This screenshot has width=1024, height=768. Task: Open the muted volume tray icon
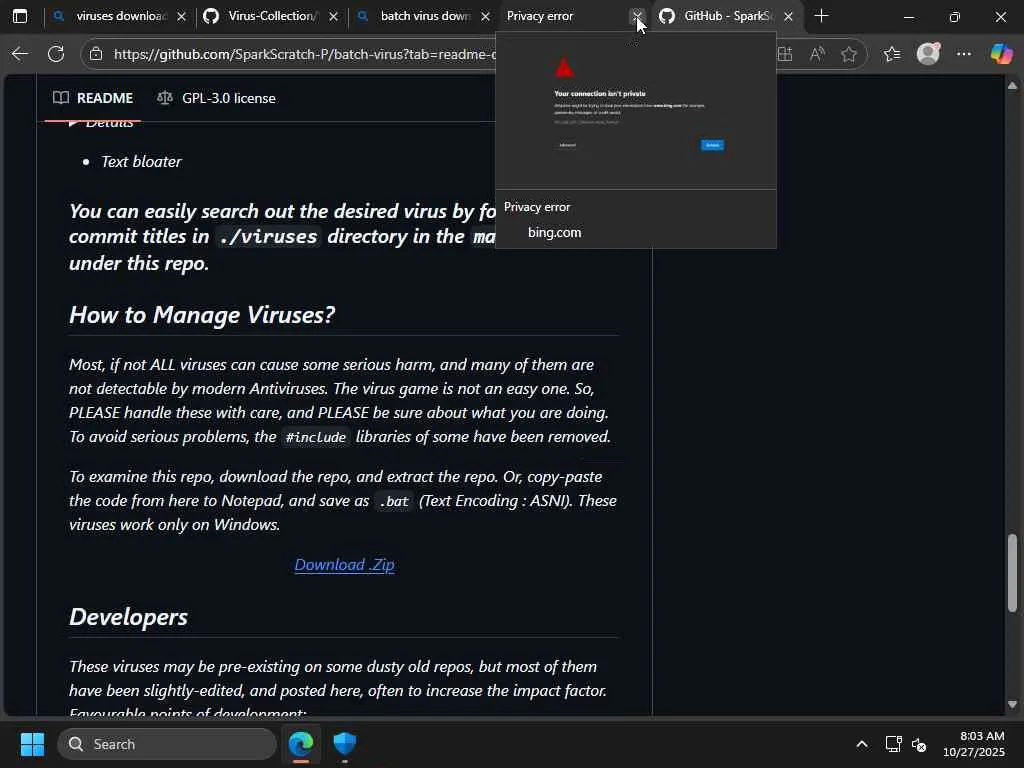(x=919, y=744)
